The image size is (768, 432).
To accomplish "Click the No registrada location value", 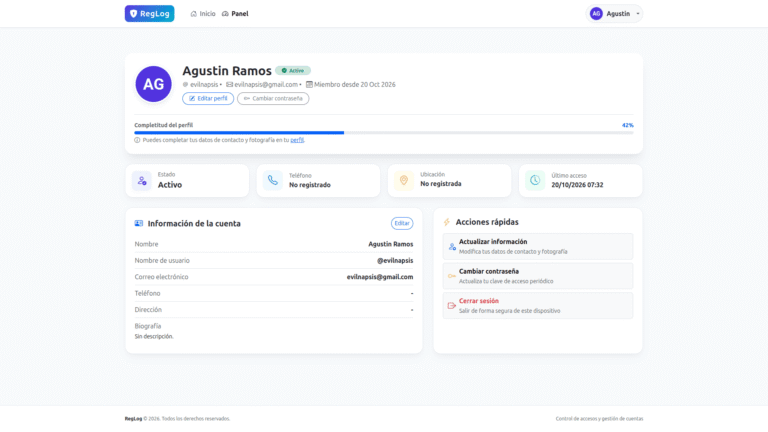I will (441, 184).
